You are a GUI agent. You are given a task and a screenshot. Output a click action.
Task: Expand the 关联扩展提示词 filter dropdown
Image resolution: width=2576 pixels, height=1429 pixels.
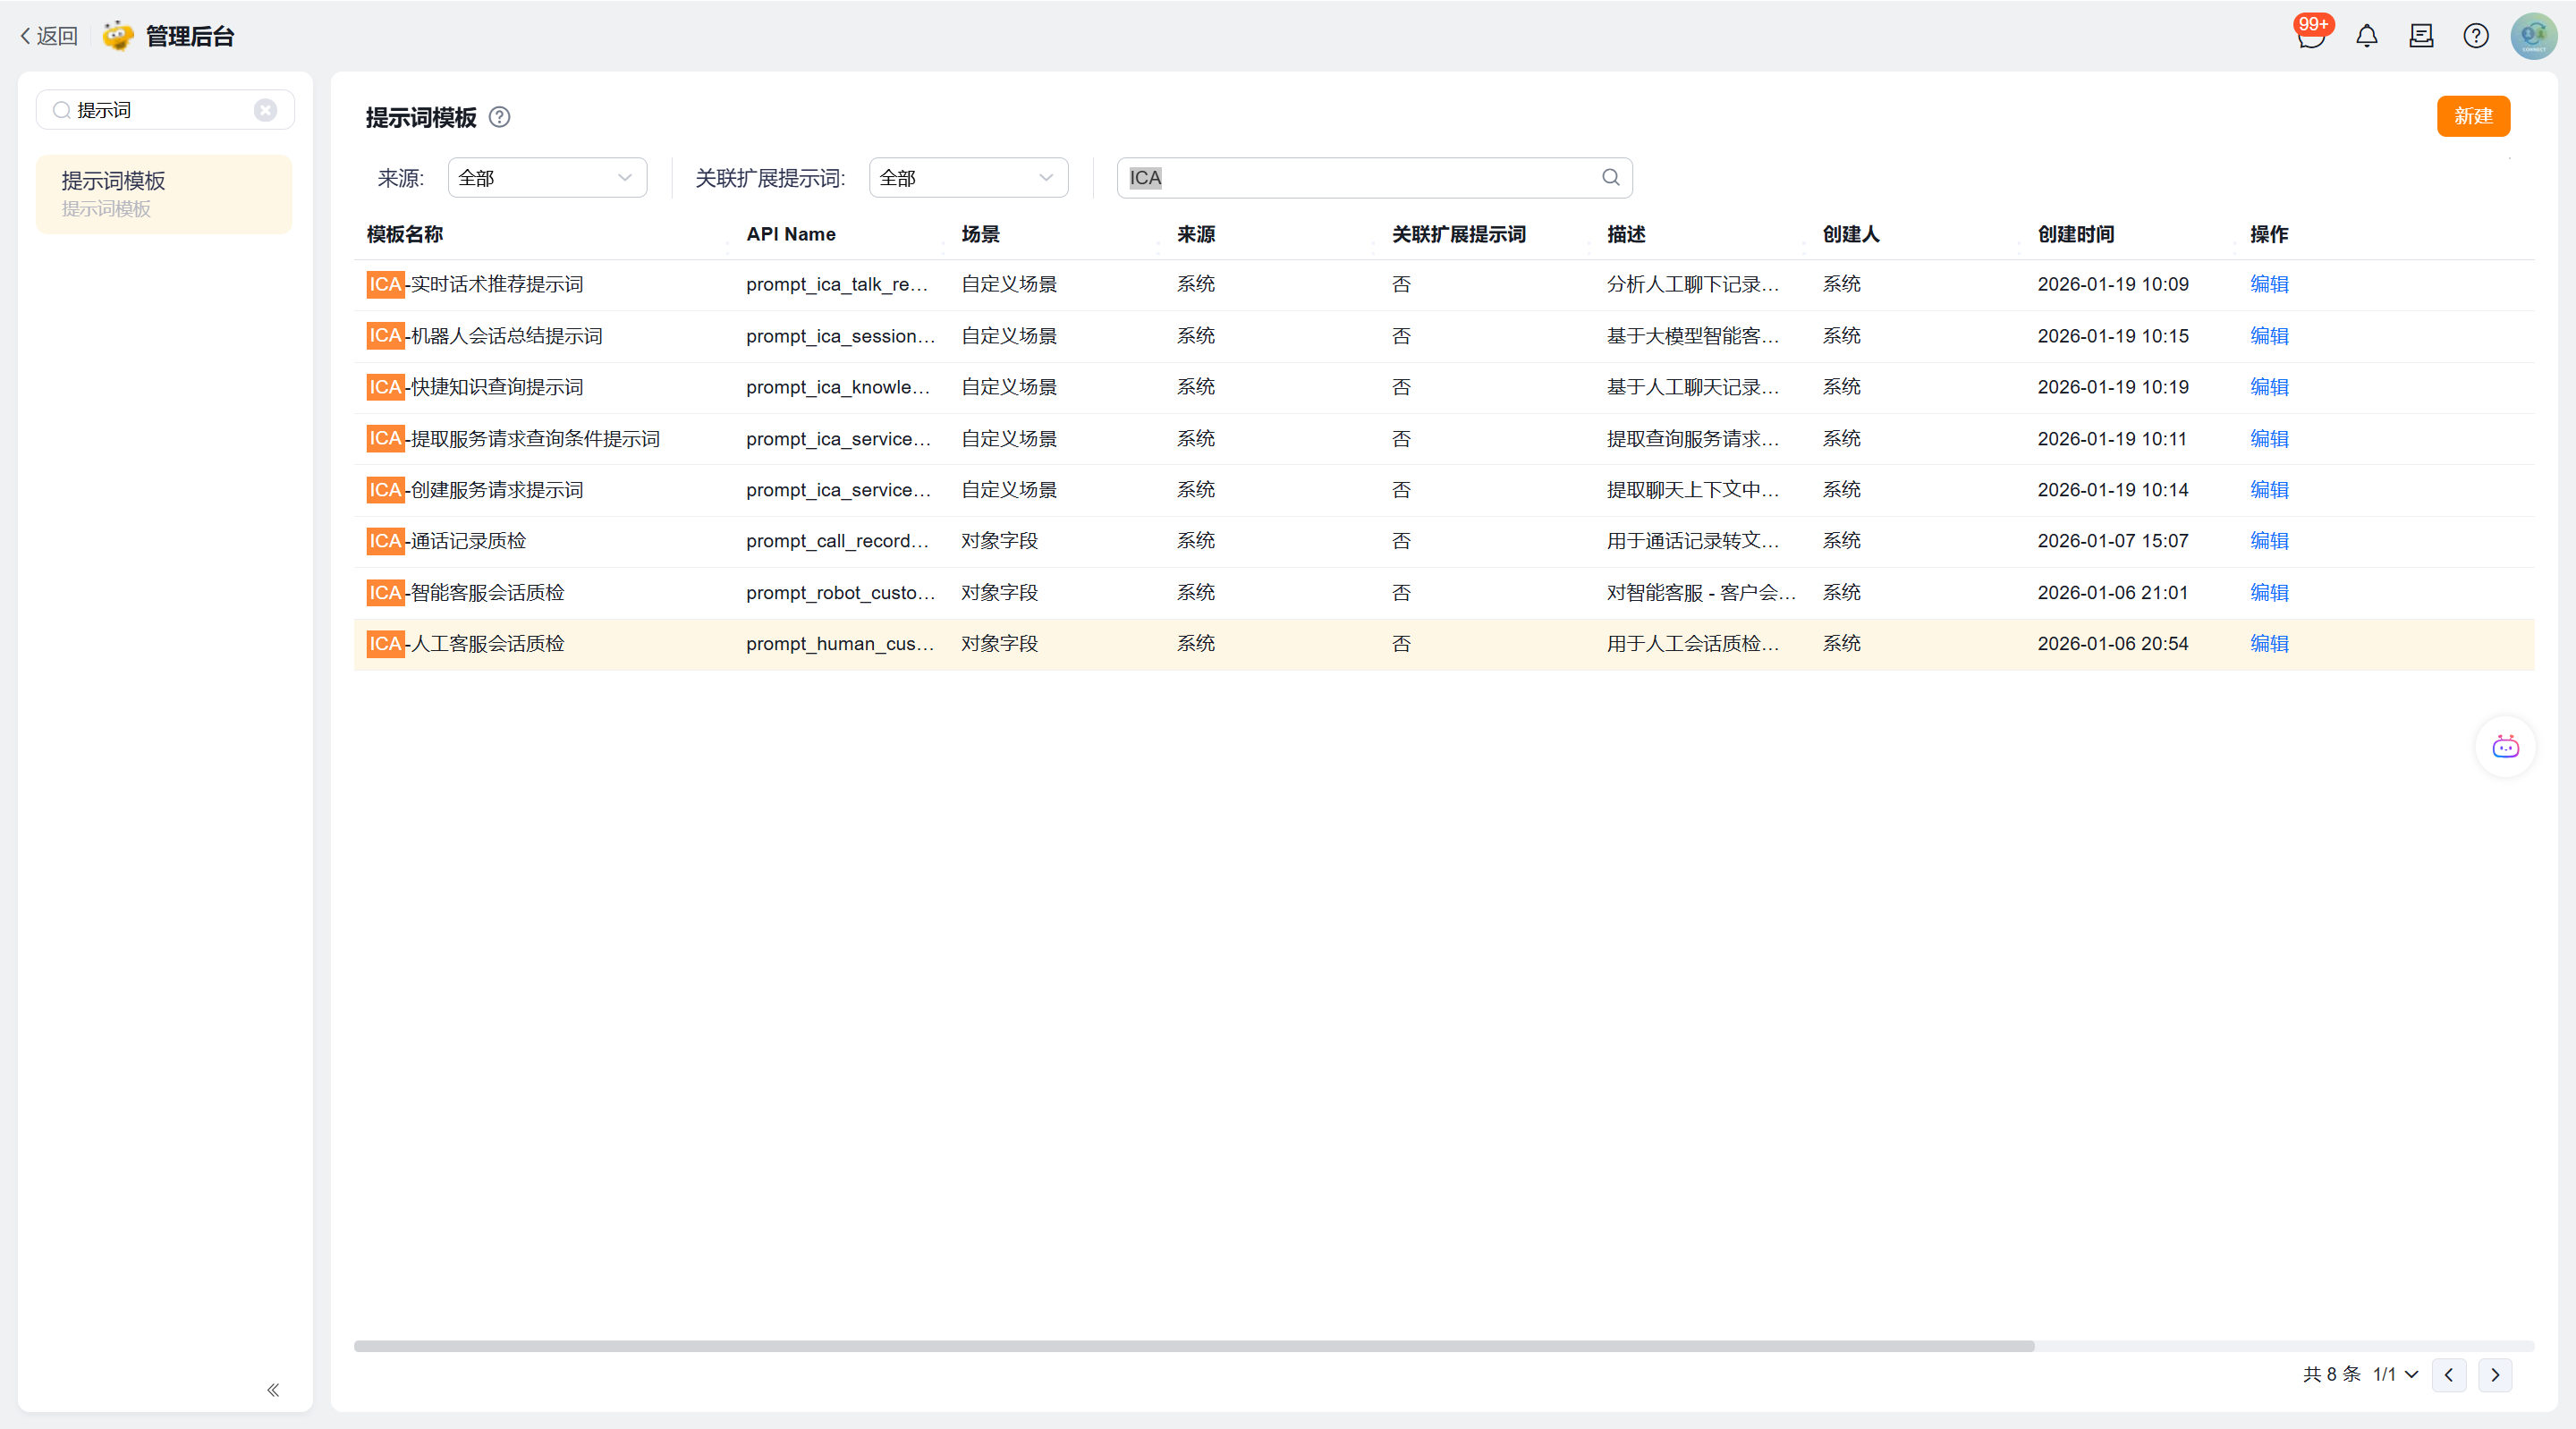click(968, 178)
